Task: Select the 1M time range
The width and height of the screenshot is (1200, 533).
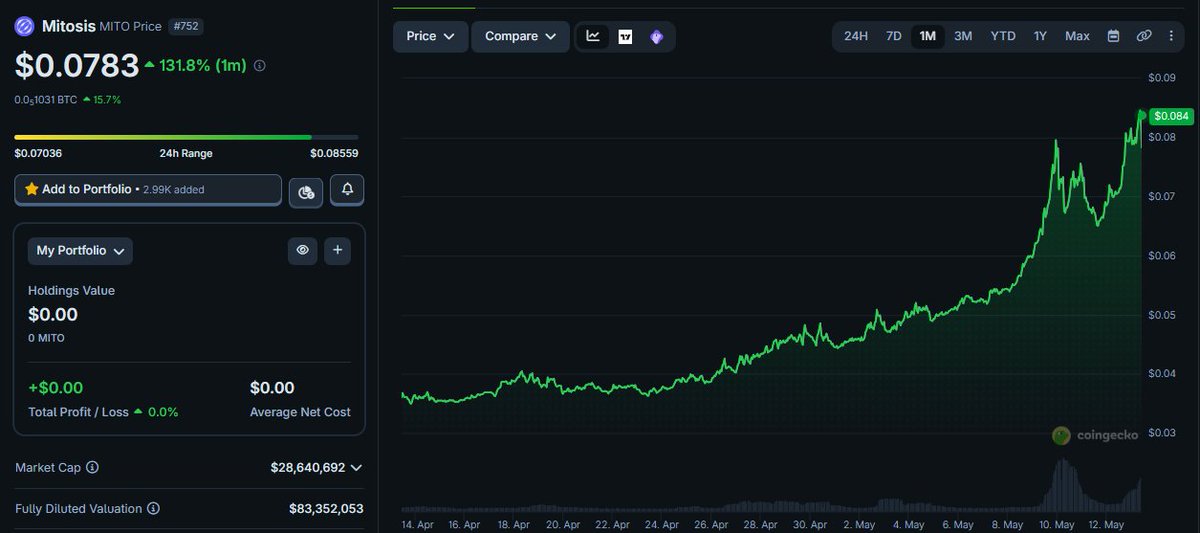Action: point(928,36)
